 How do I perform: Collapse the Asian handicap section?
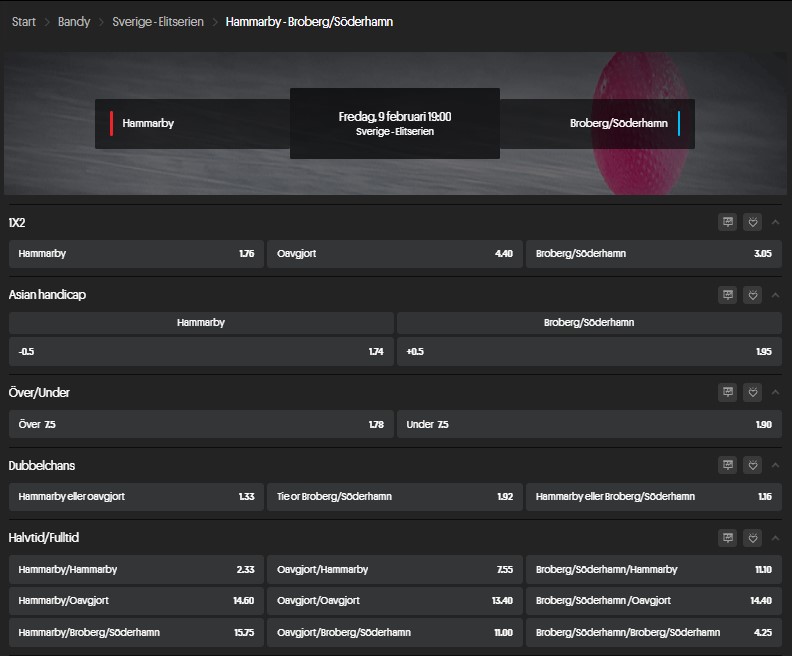[x=775, y=295]
